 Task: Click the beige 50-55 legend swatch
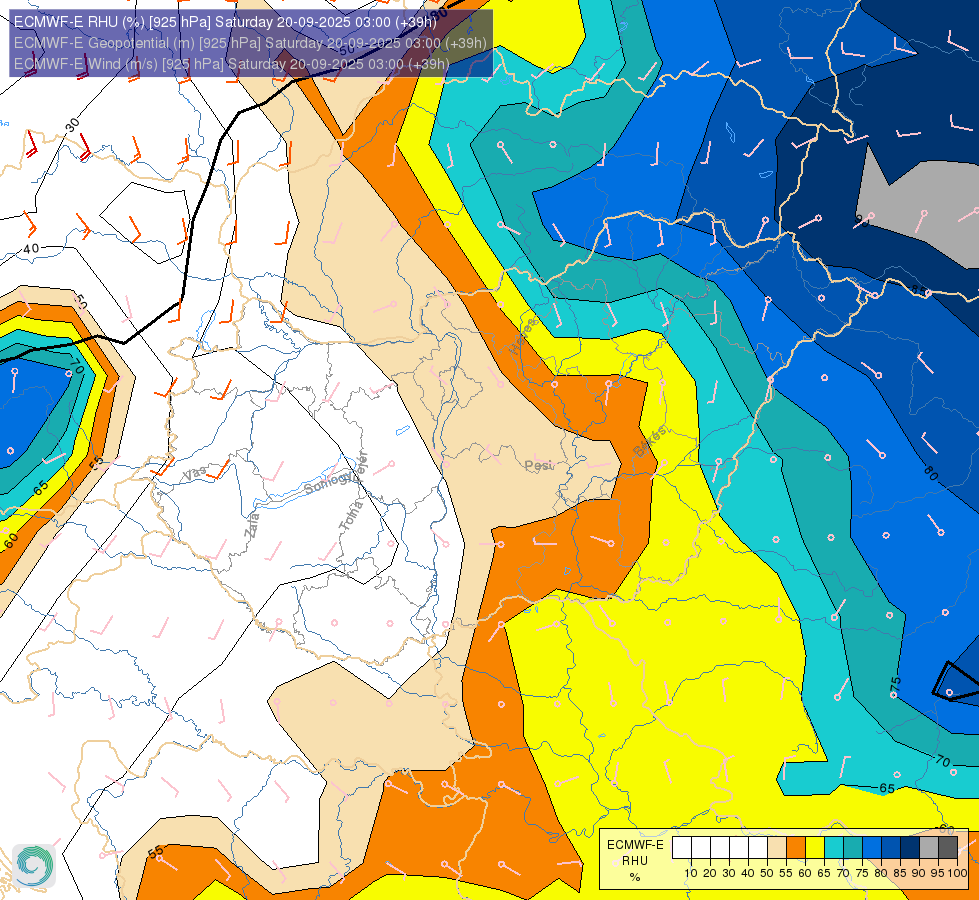pyautogui.click(x=777, y=848)
